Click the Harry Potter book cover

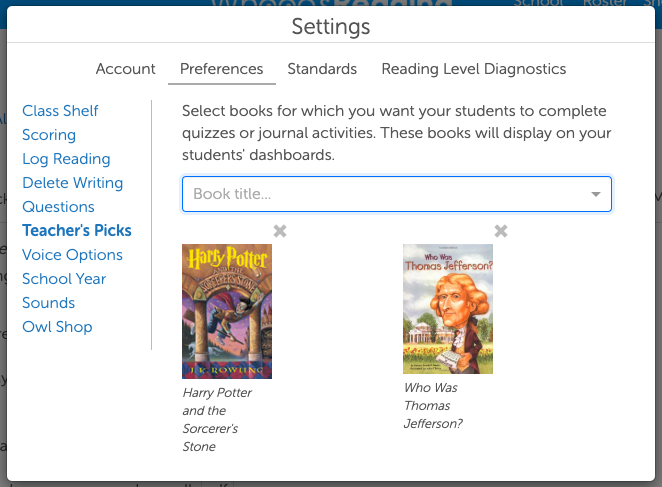coord(227,311)
